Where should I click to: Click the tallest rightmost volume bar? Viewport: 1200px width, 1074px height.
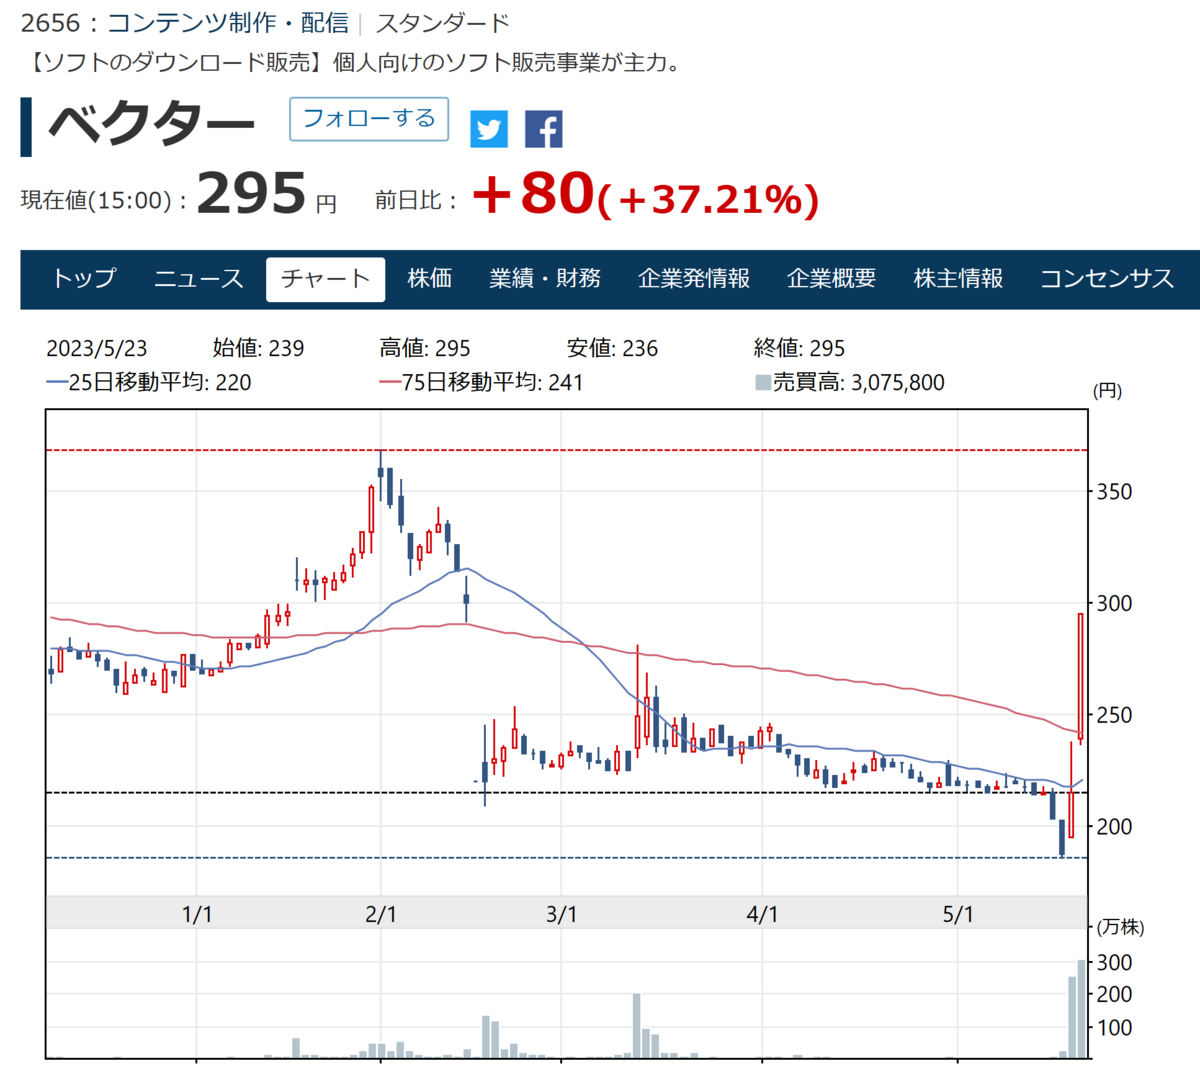(x=1081, y=1008)
